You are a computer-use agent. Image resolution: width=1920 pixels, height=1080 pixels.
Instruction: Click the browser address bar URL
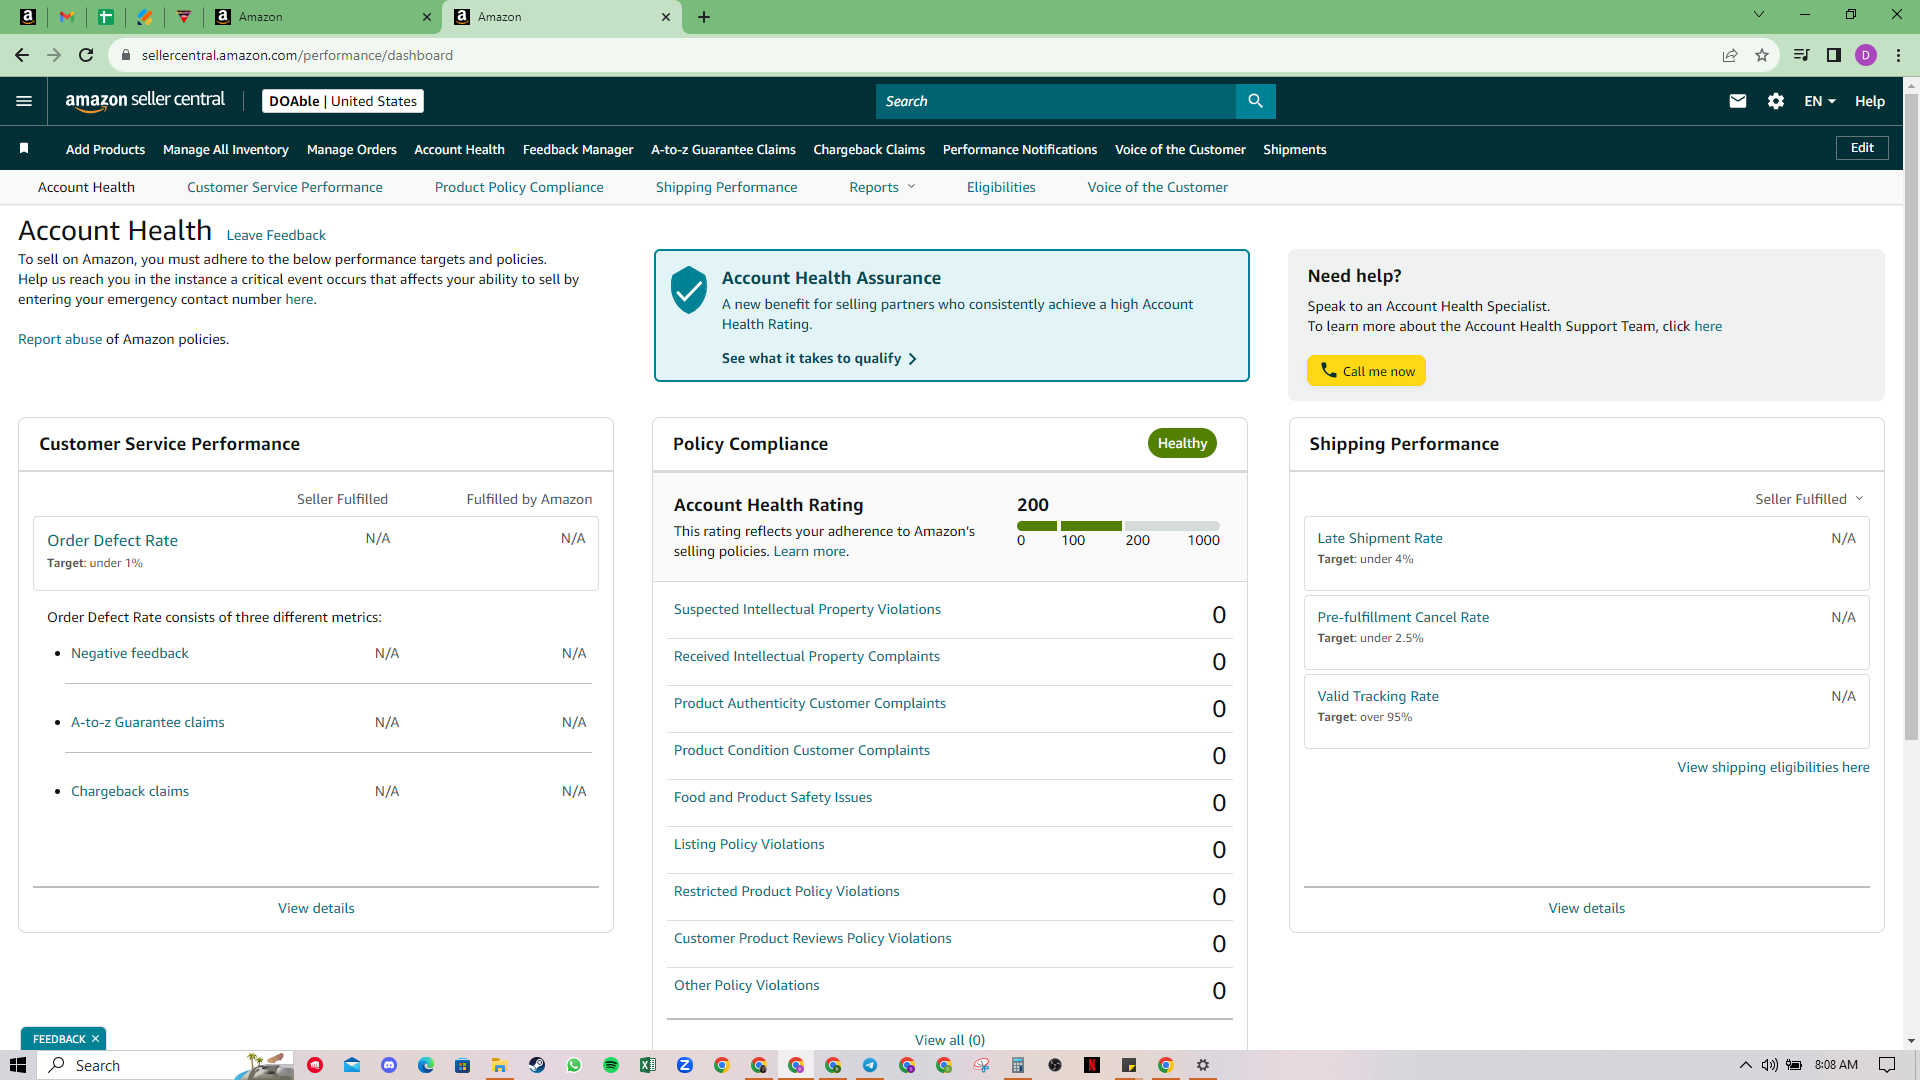297,55
